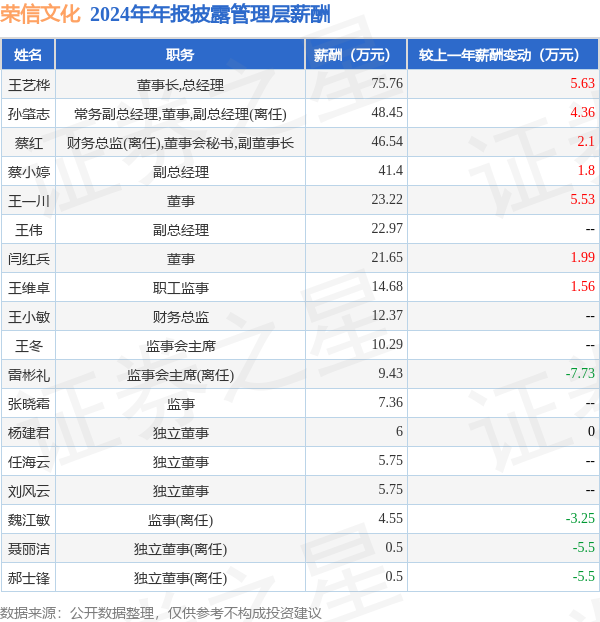The height and width of the screenshot is (622, 600).
Task: Click the position 常务副总经理,董事,副总经理(离任)
Action: 180,114
